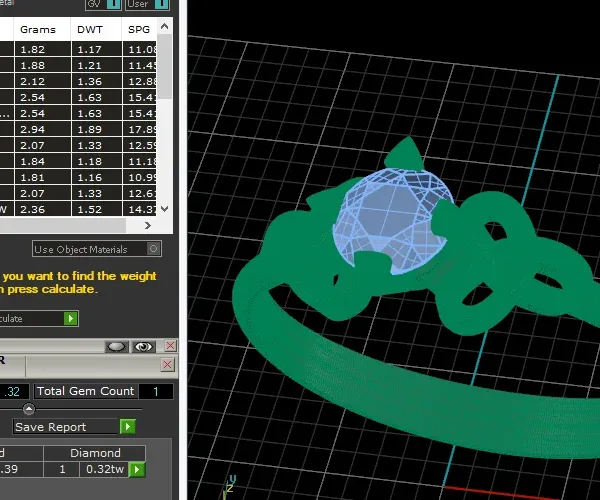This screenshot has width=600, height=500.
Task: Click the DWT value 1.36
Action: (96, 81)
